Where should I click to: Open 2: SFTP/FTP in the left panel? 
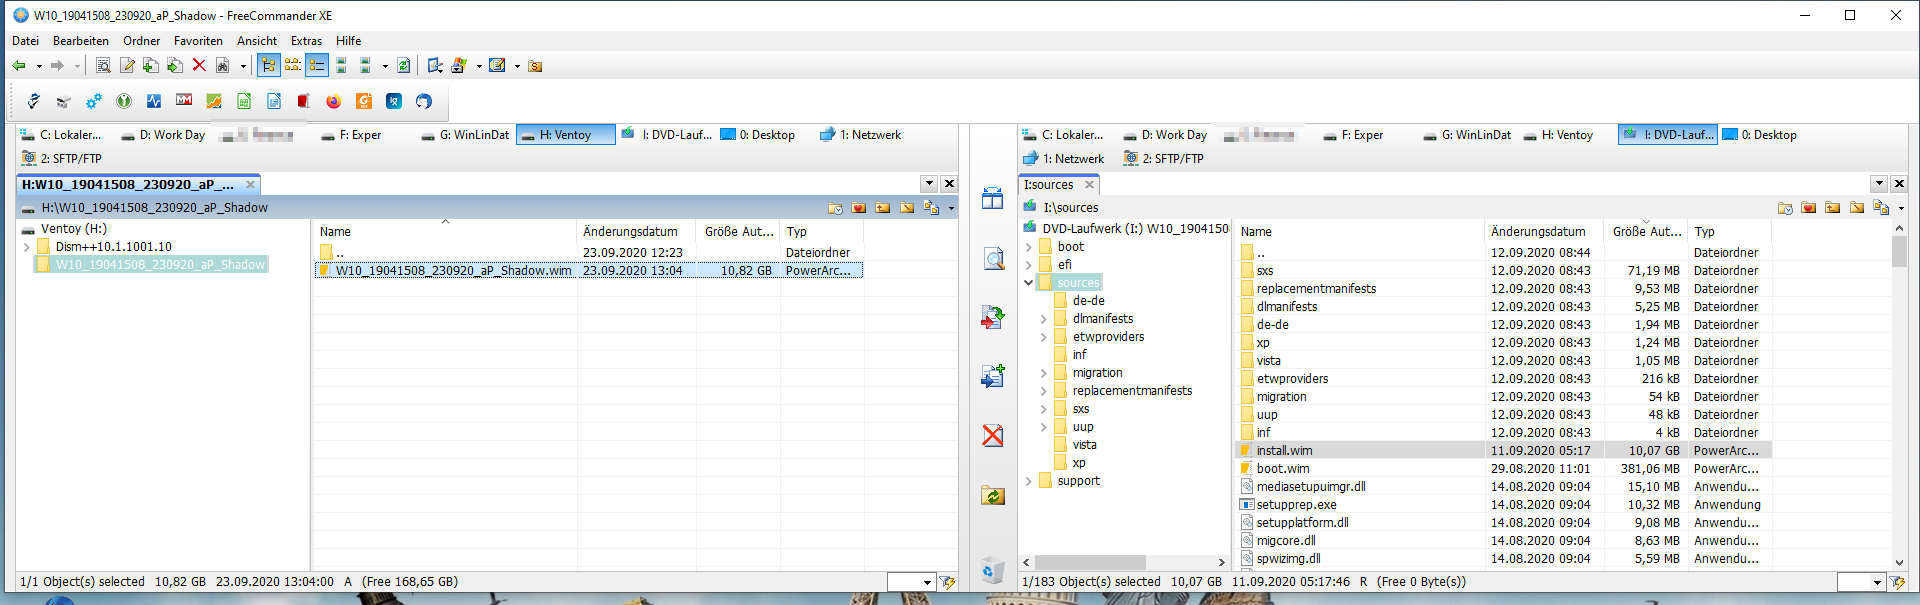pos(62,159)
